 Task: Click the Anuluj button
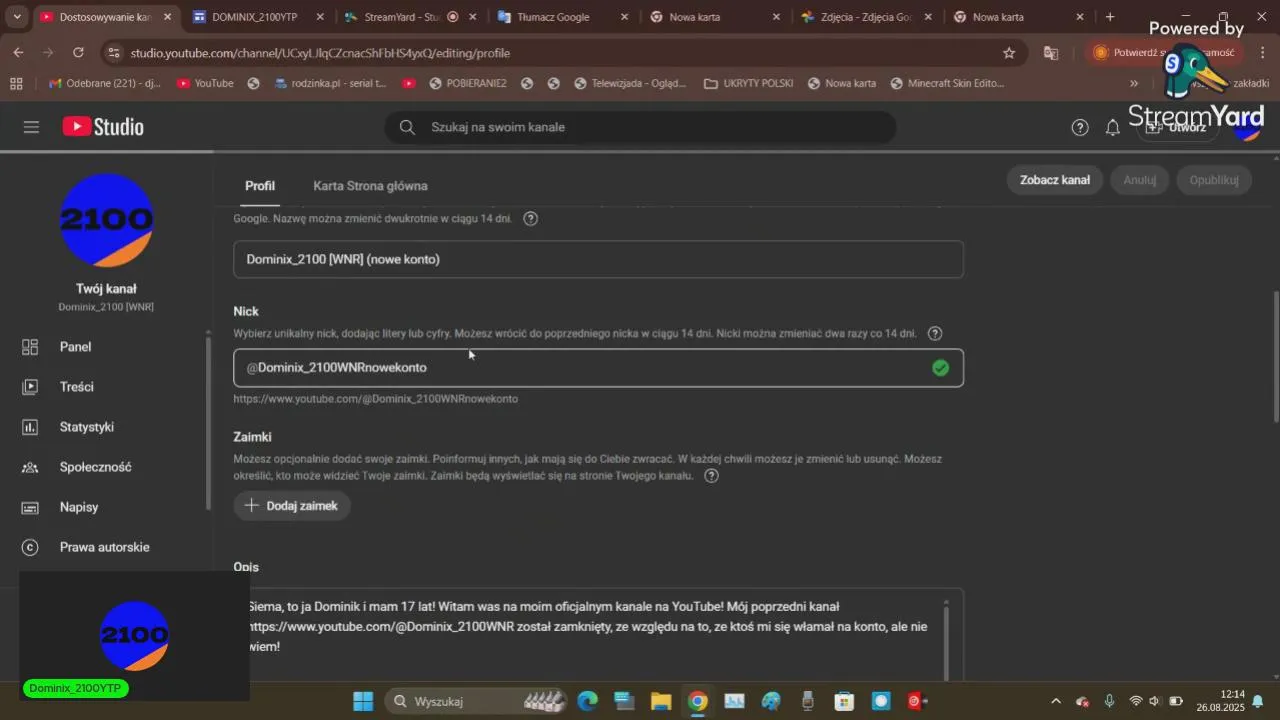click(x=1139, y=180)
